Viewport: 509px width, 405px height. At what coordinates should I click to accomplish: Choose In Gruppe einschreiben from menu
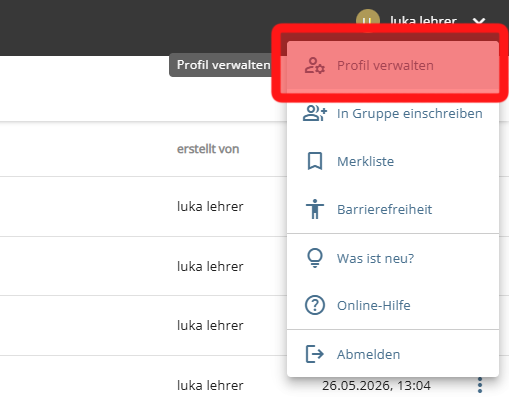(393, 114)
